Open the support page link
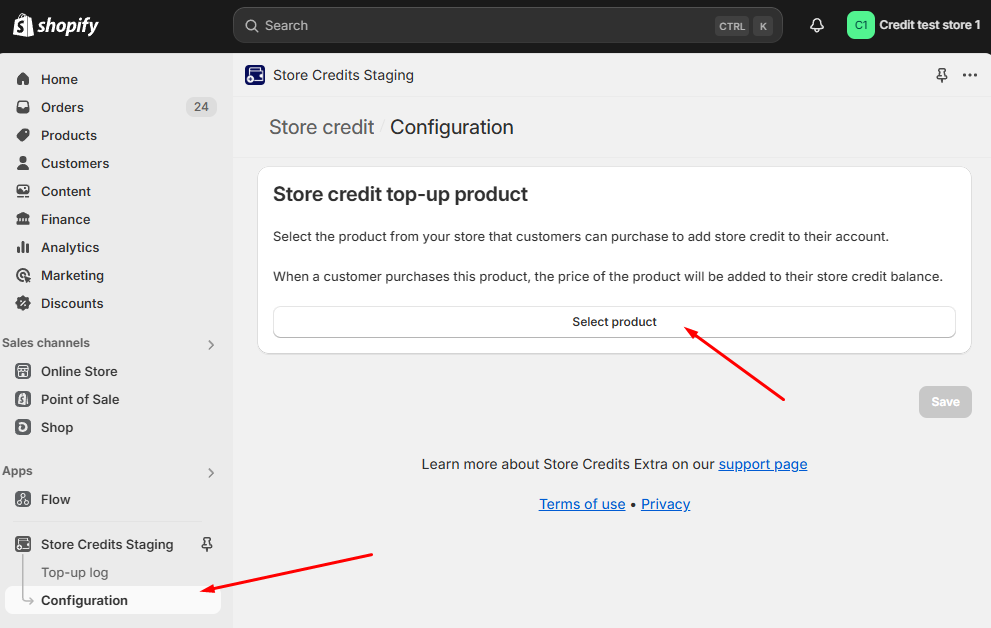The height and width of the screenshot is (628, 991). pos(763,464)
